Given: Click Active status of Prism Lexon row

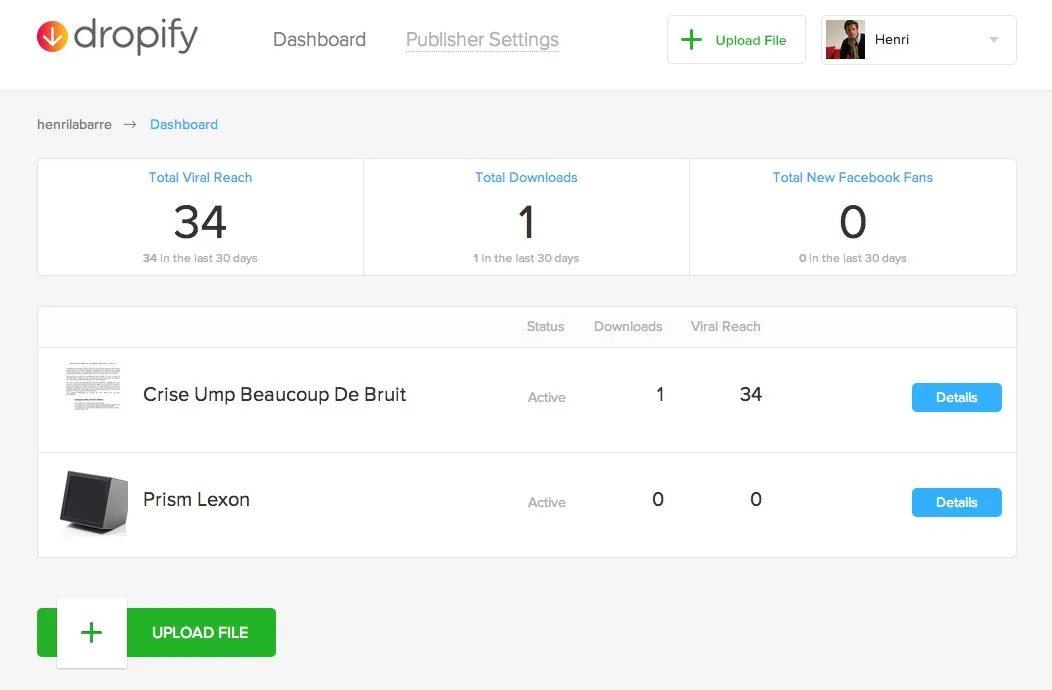Looking at the screenshot, I should 547,502.
